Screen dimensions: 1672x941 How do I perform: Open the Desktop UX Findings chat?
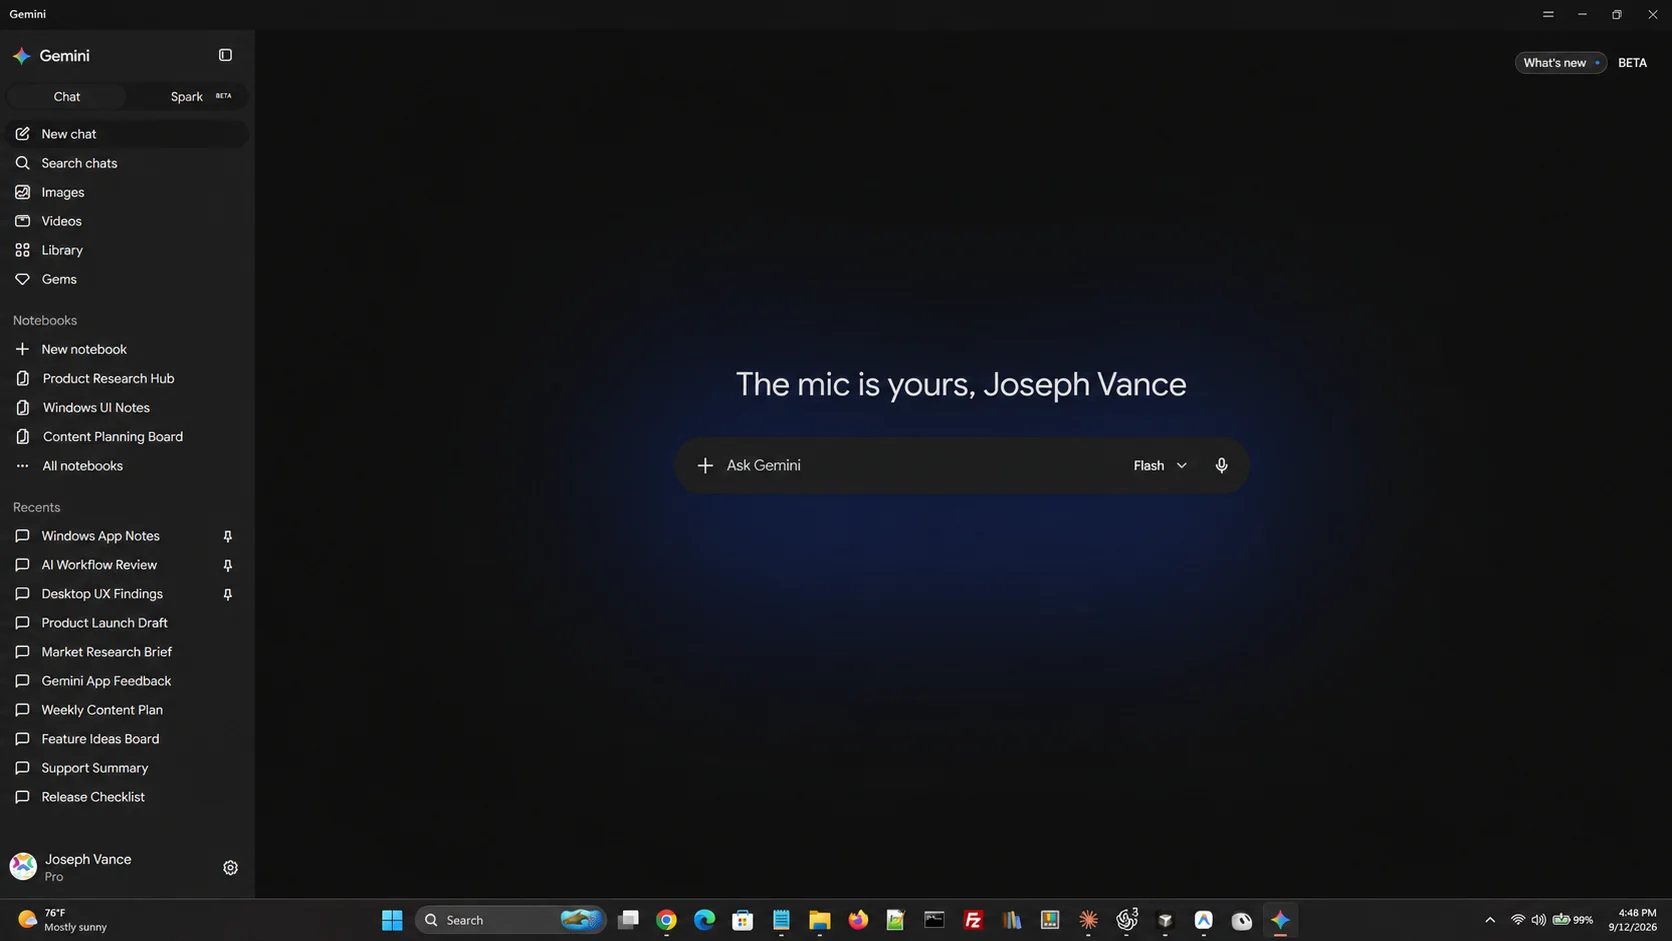click(102, 594)
